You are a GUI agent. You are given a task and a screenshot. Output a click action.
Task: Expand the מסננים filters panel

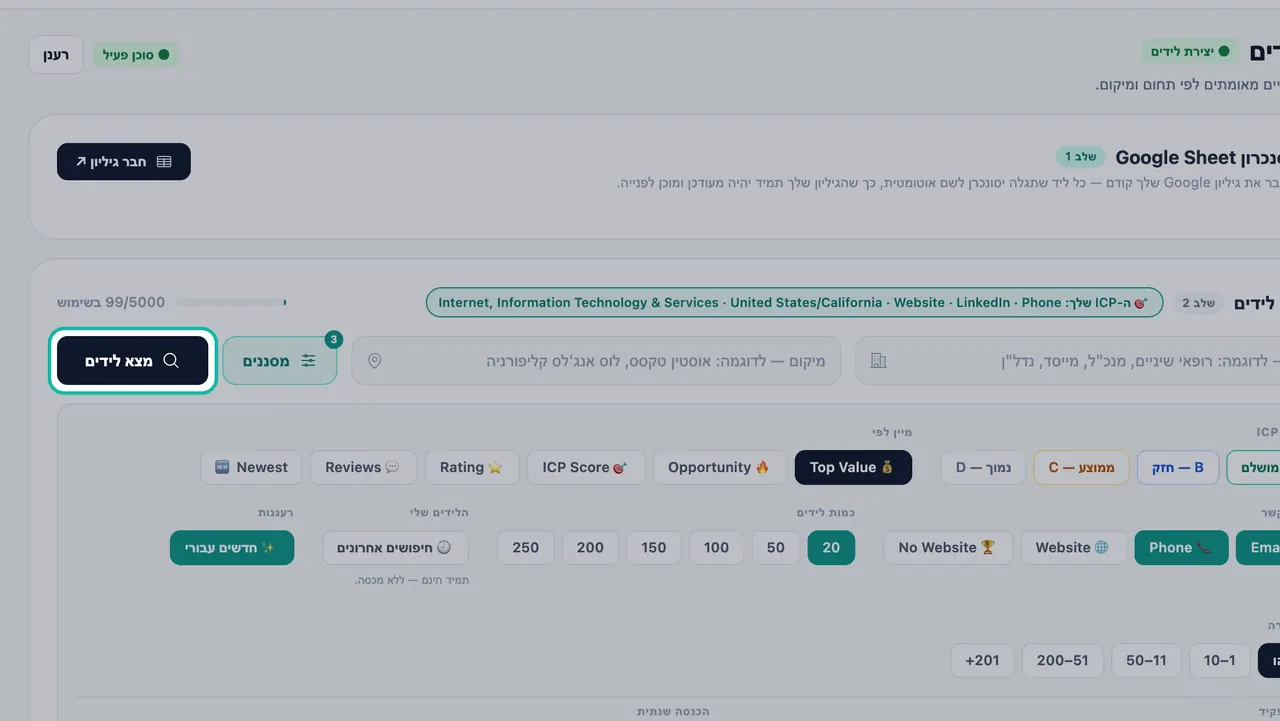[x=280, y=361]
